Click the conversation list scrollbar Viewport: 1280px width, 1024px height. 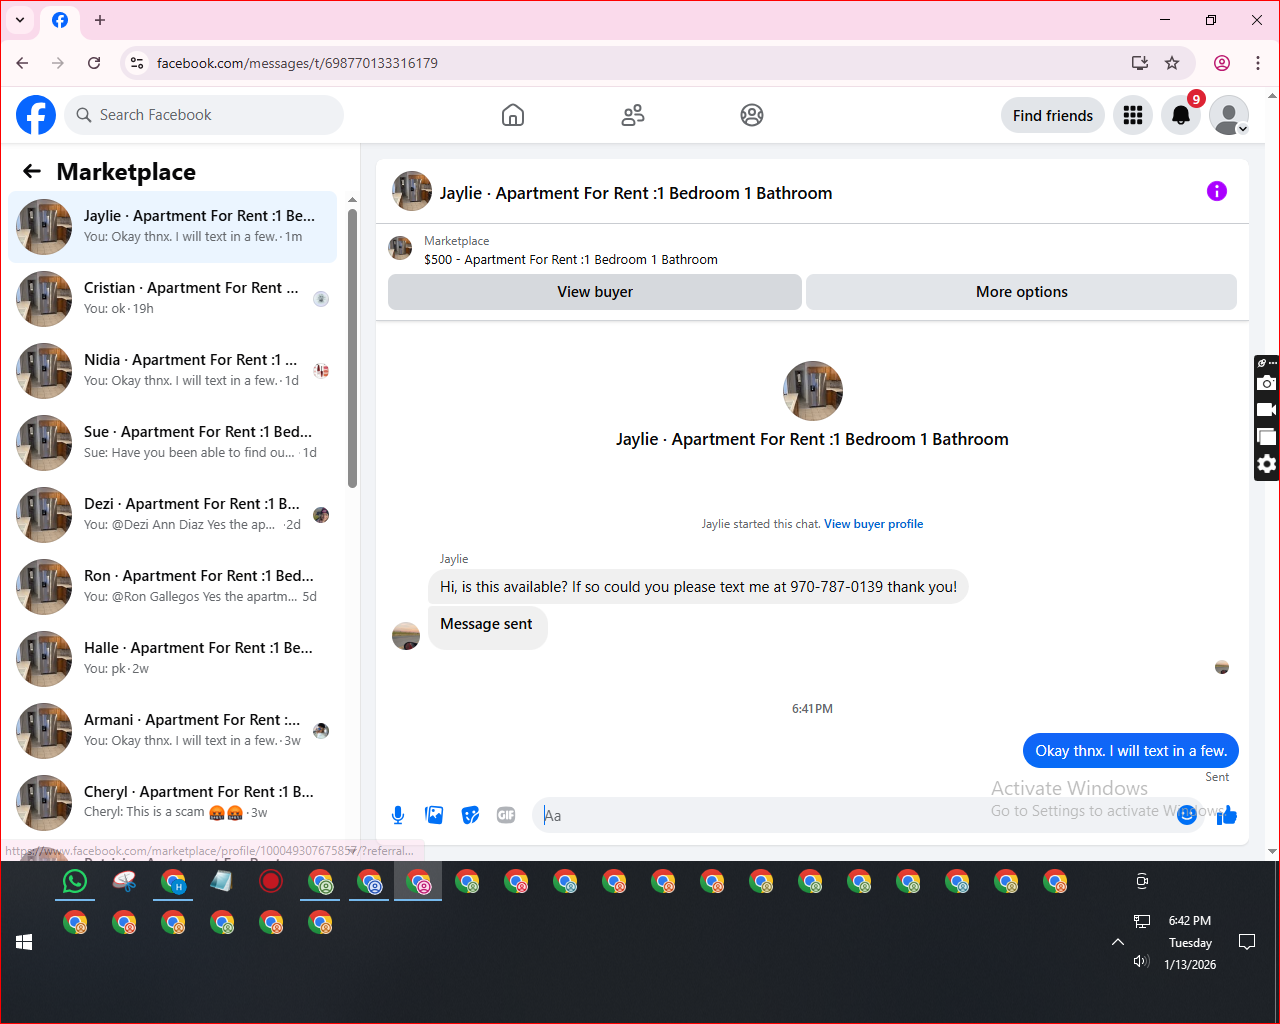click(x=352, y=348)
